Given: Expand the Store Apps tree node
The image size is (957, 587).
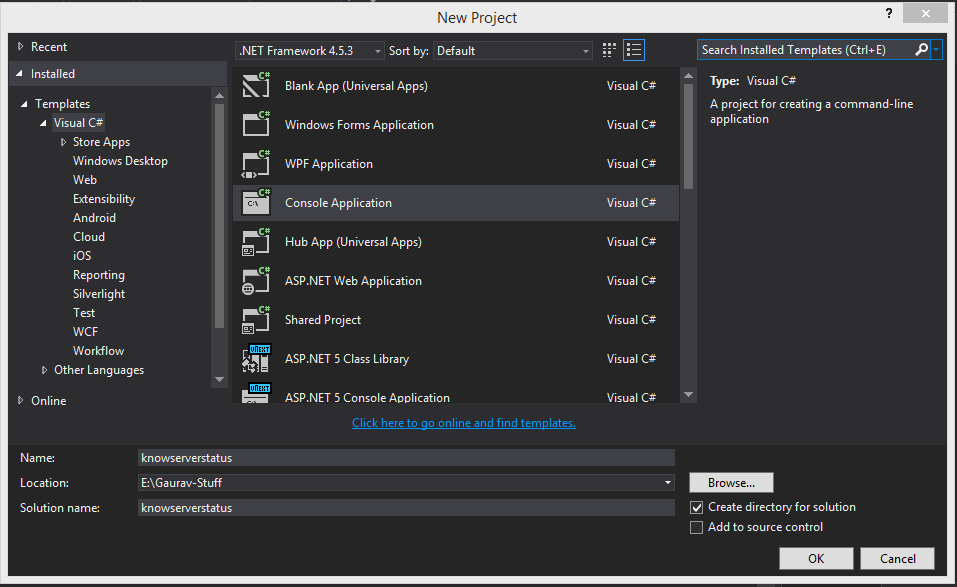Looking at the screenshot, I should [63, 142].
